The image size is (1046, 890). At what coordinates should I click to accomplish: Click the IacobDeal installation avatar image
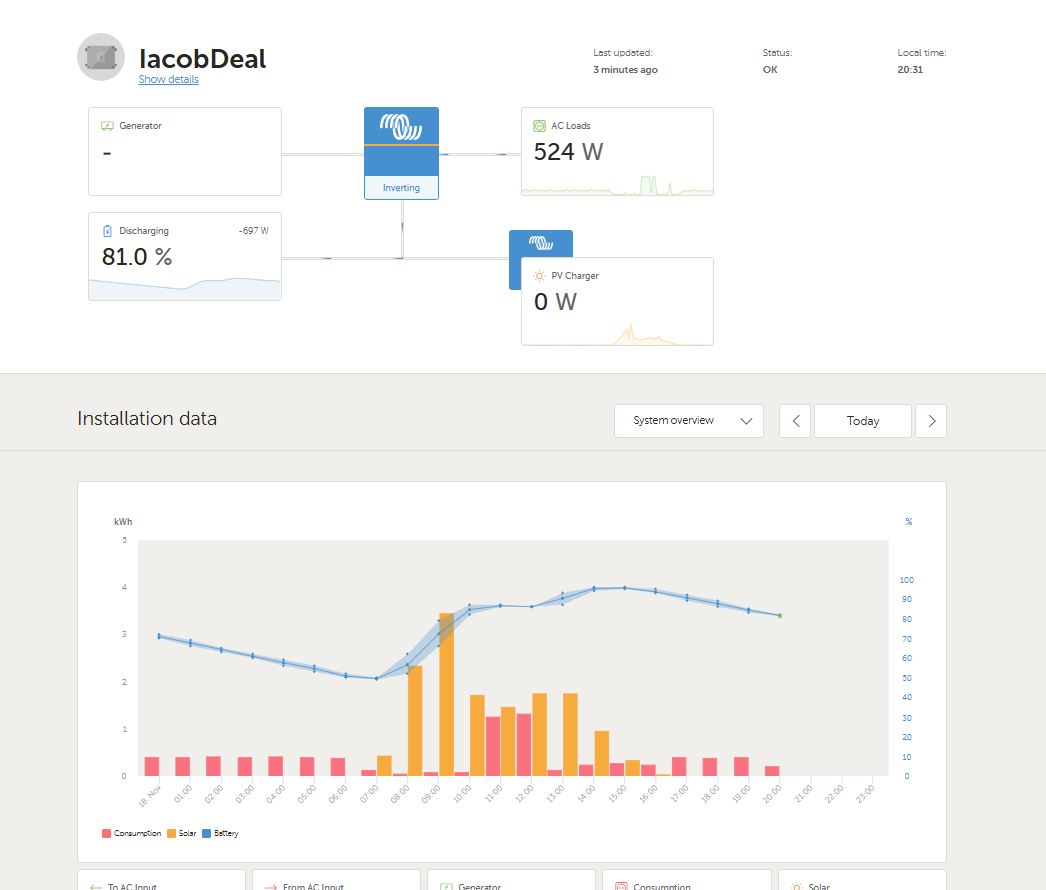pos(101,57)
